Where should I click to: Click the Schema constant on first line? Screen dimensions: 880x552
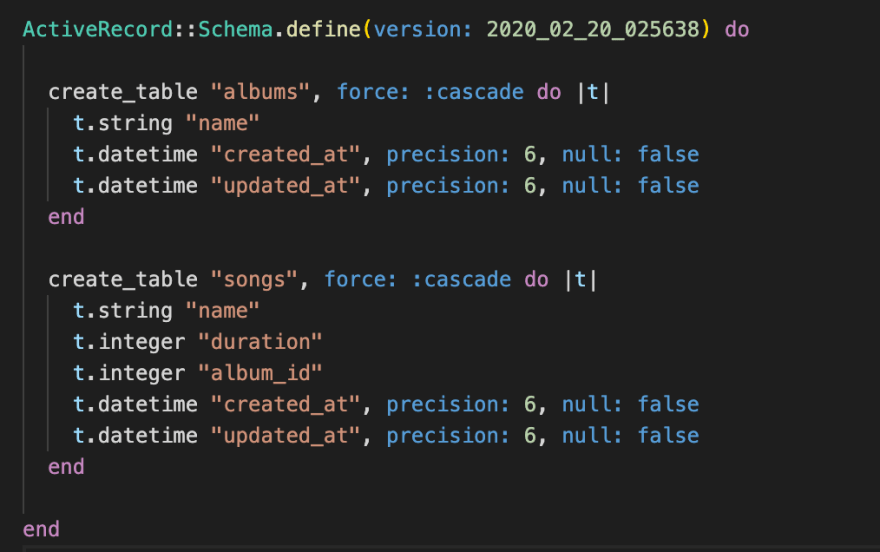pyautogui.click(x=236, y=29)
